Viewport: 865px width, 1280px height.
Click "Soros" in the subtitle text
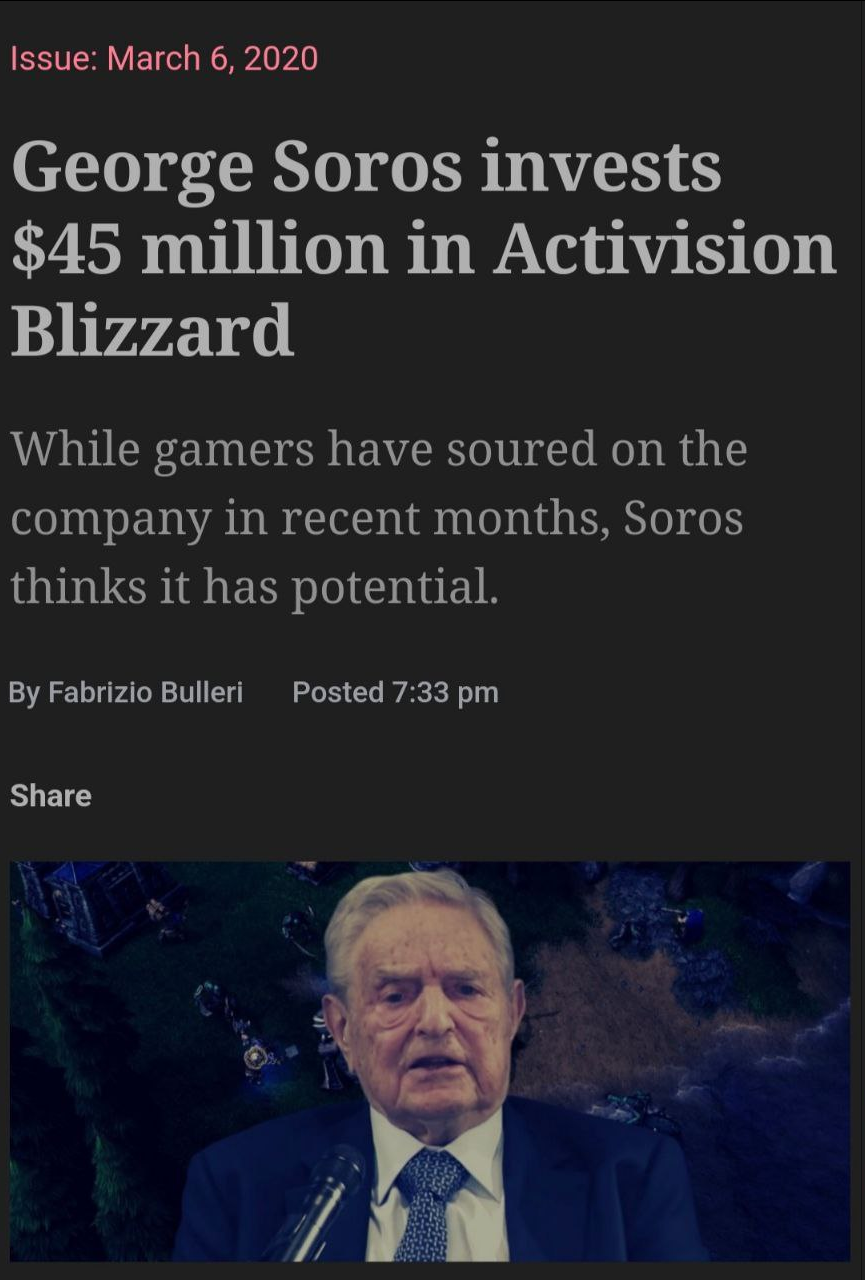coord(683,518)
